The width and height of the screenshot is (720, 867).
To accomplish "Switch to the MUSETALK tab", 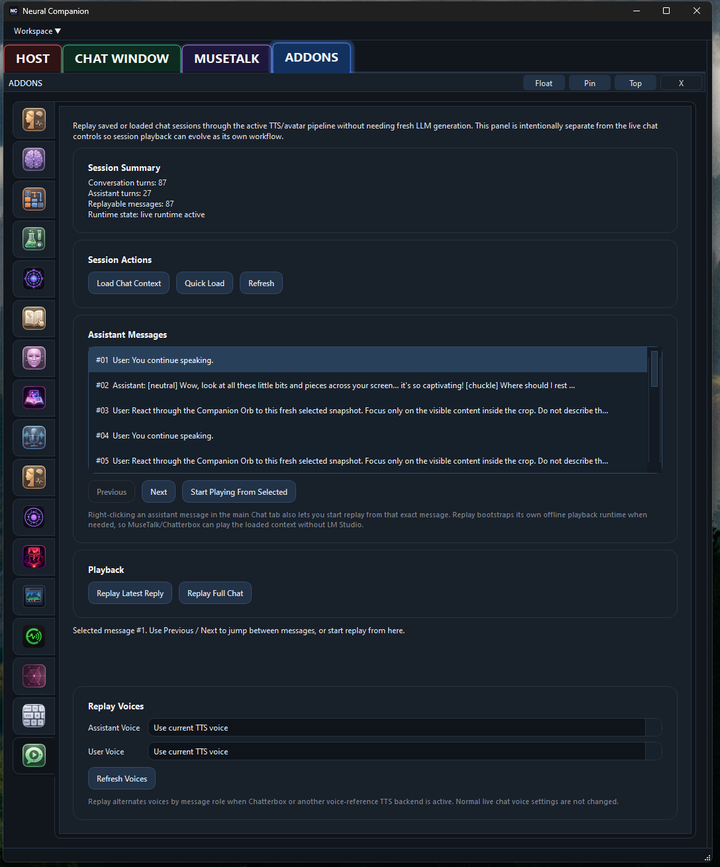I will pyautogui.click(x=227, y=59).
